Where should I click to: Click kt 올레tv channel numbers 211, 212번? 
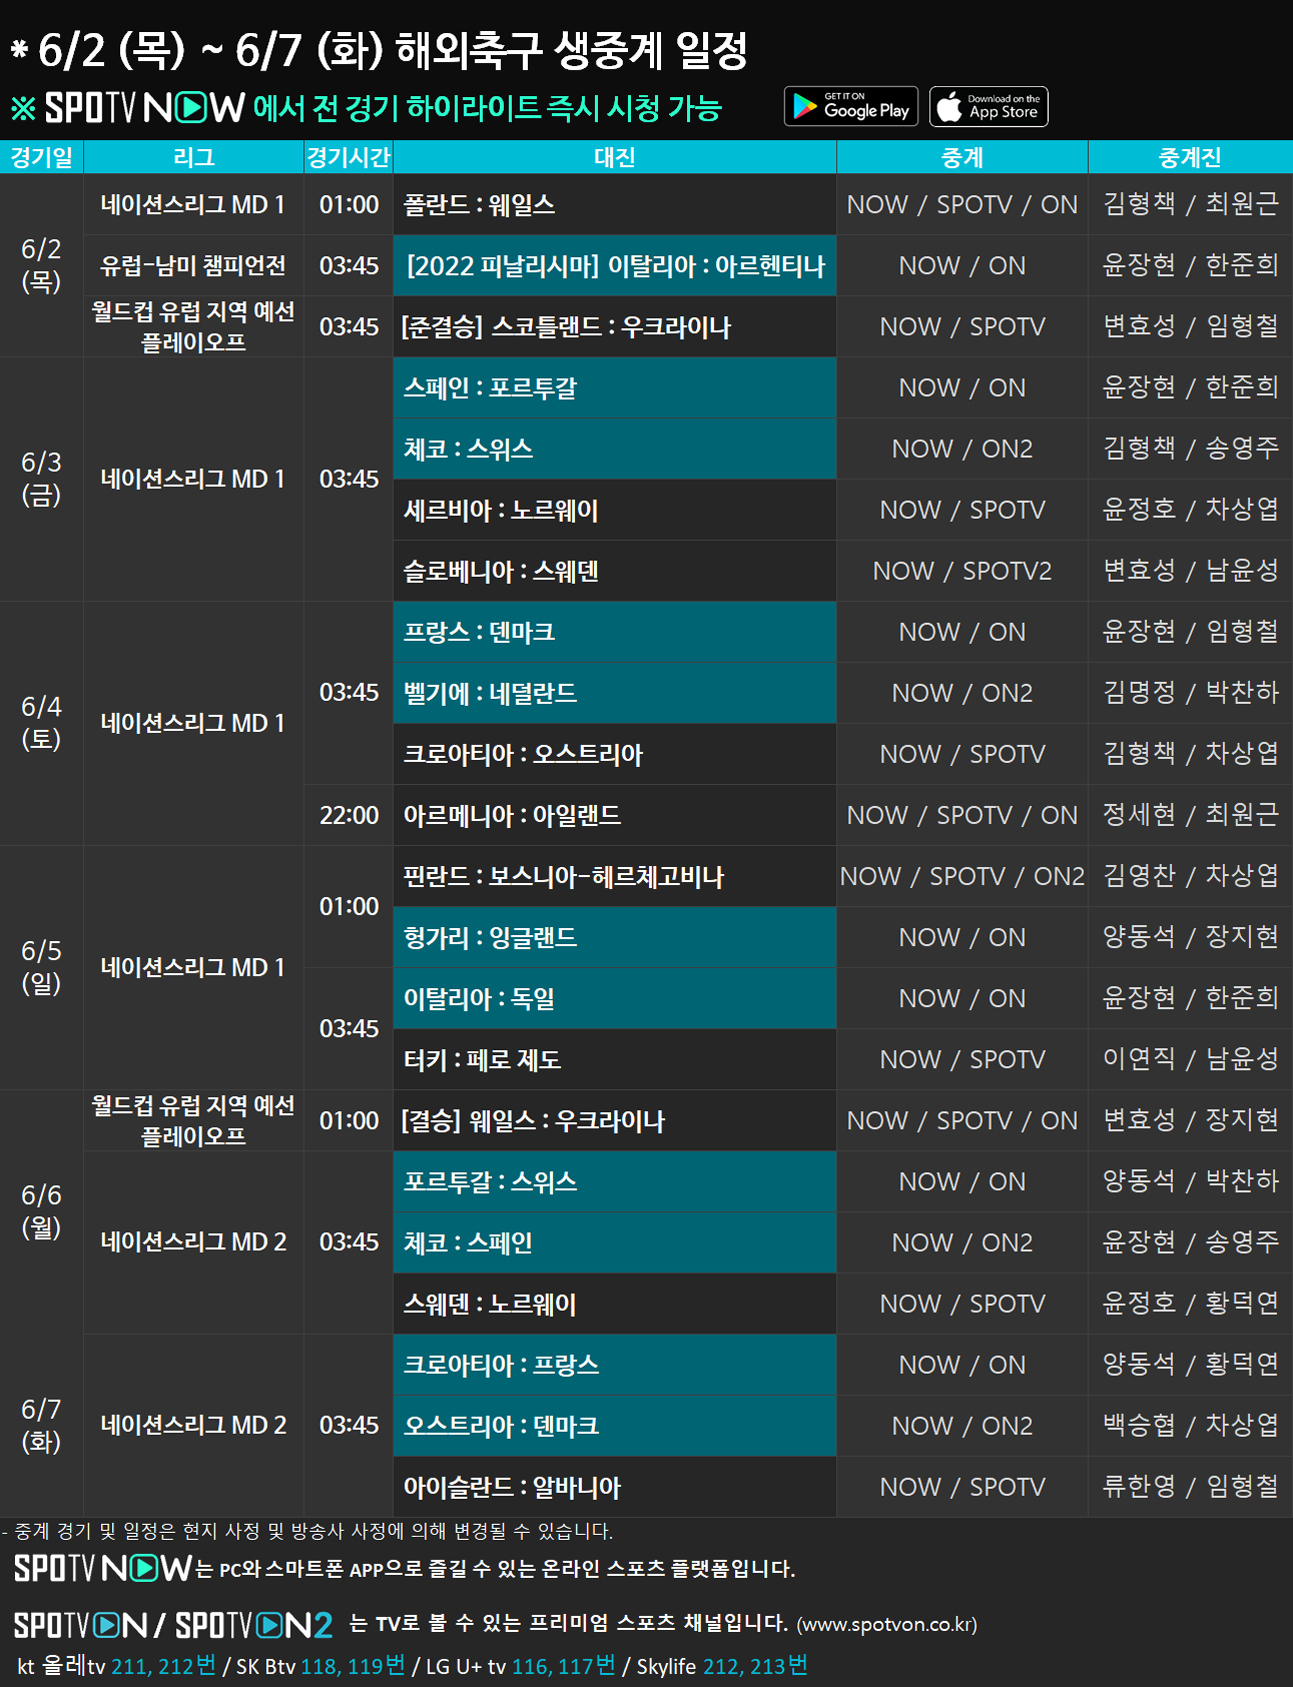(163, 1666)
